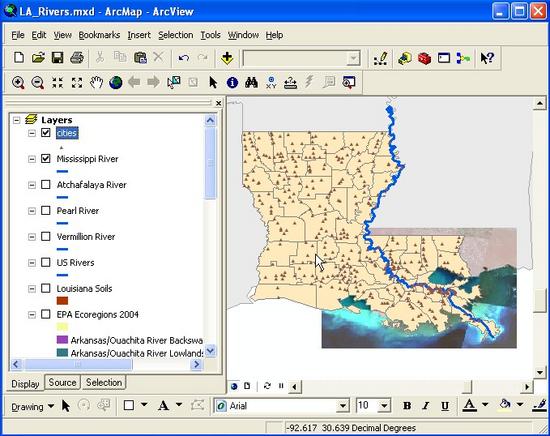Open the font name Arial dropdown
The image size is (550, 436).
[343, 406]
